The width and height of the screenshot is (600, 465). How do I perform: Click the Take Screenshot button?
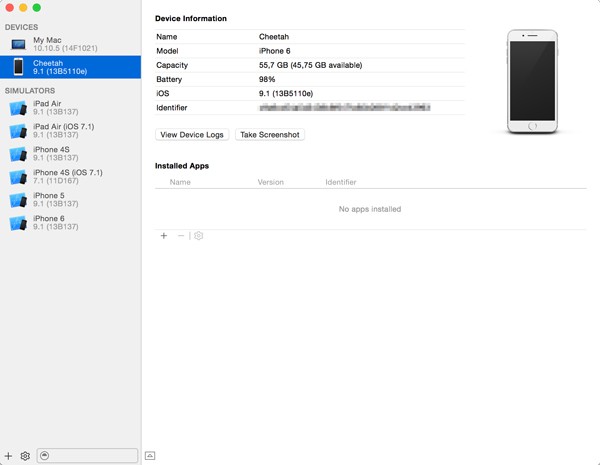[x=270, y=135]
